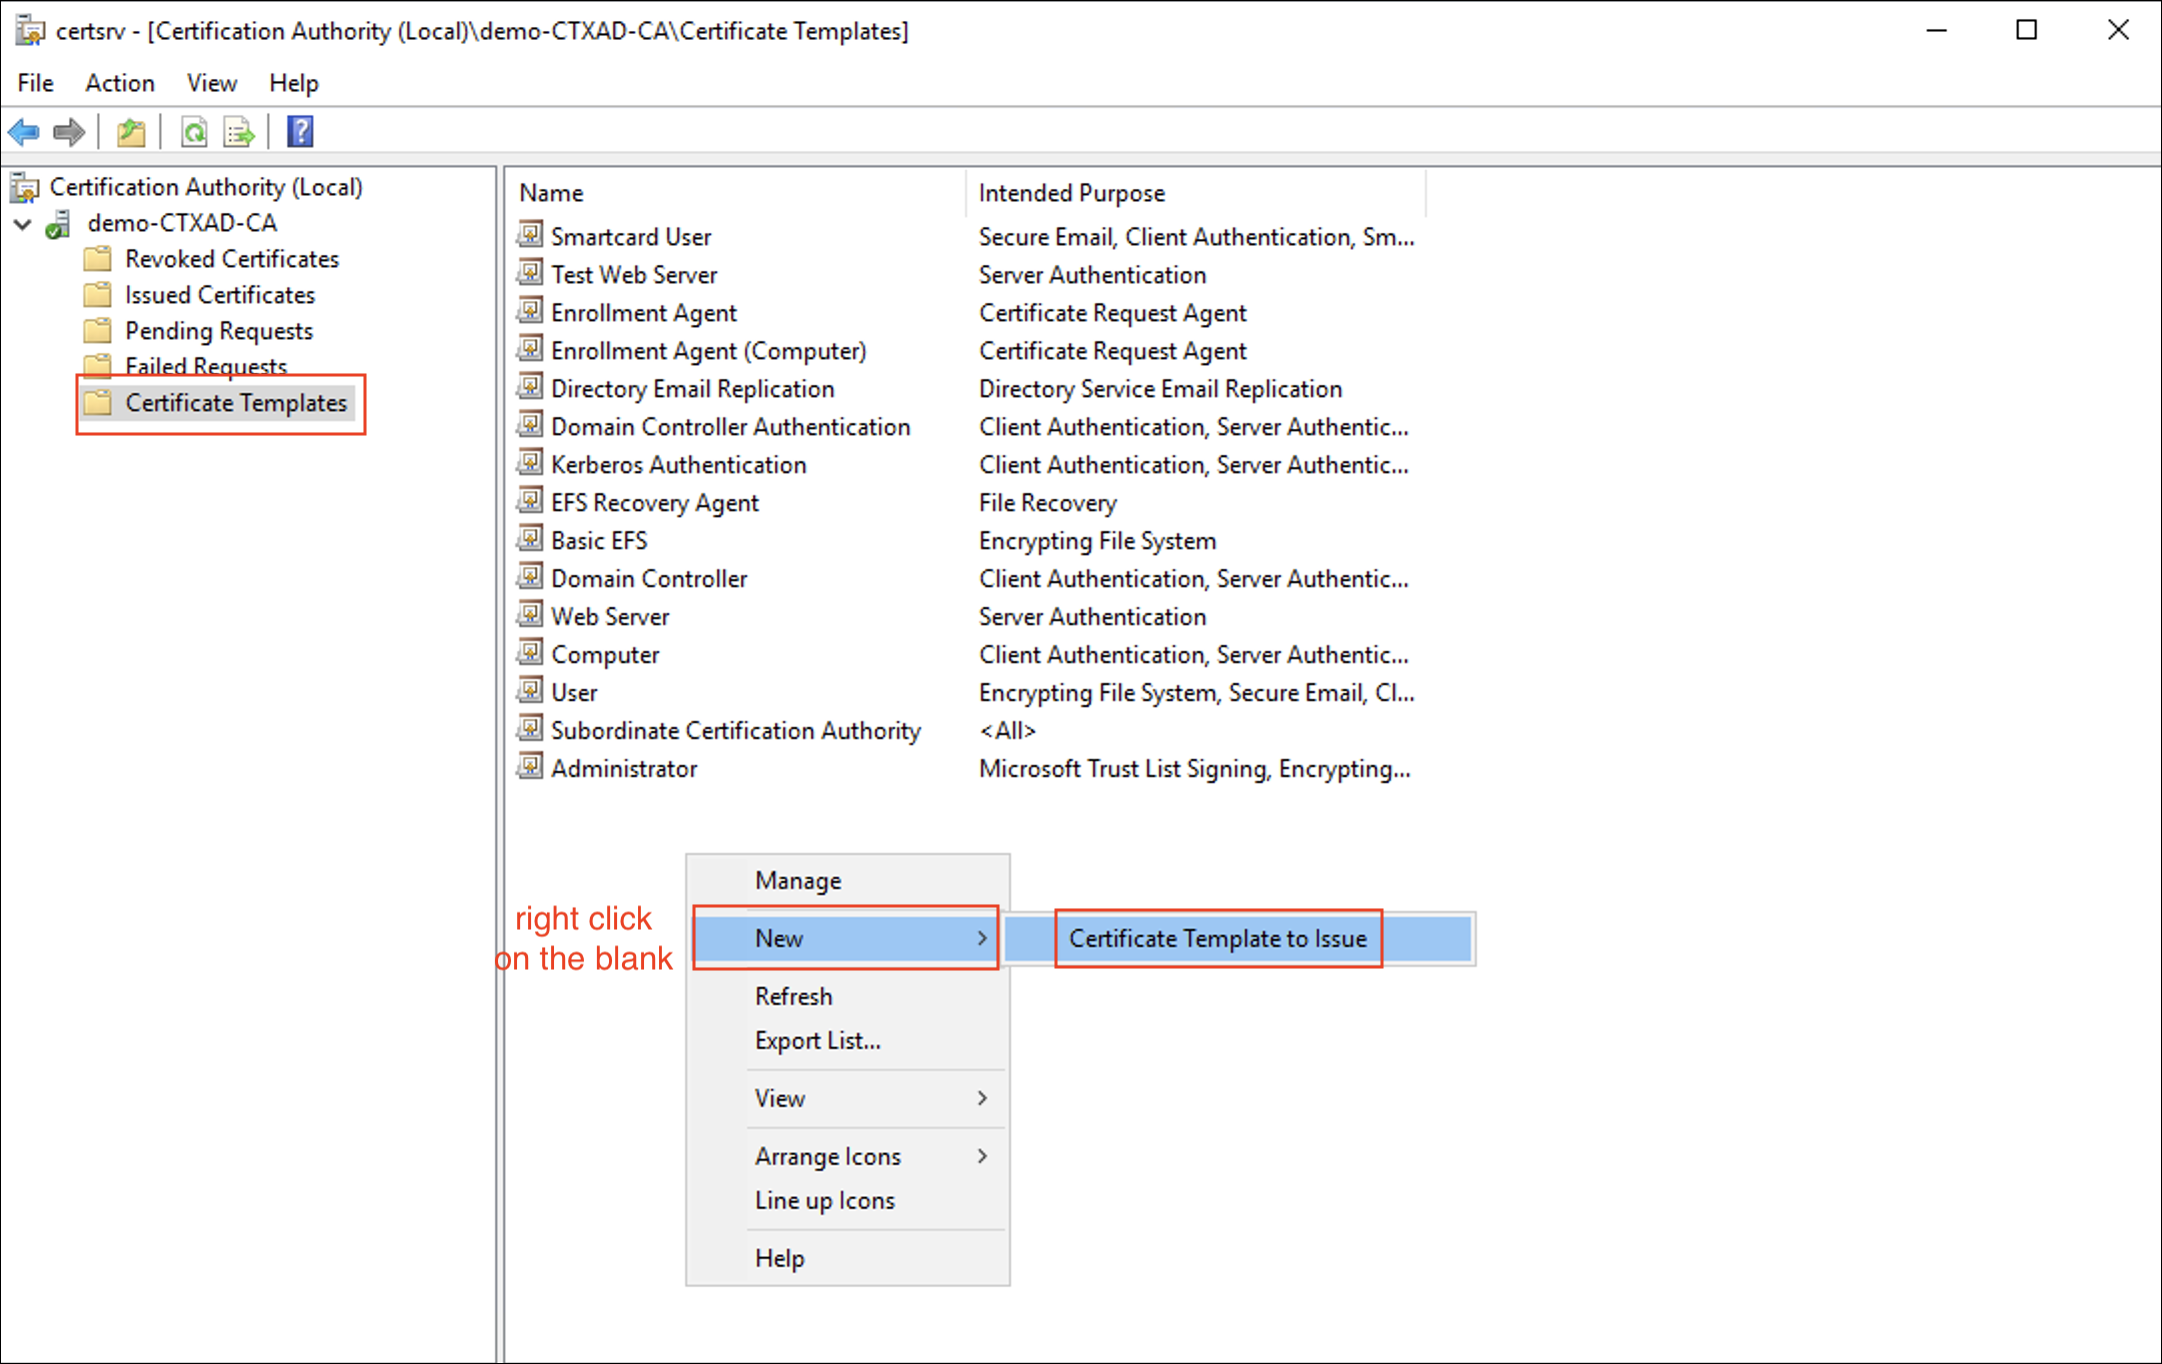This screenshot has height=1364, width=2162.
Task: Click the Export List toolbar icon
Action: (x=239, y=132)
